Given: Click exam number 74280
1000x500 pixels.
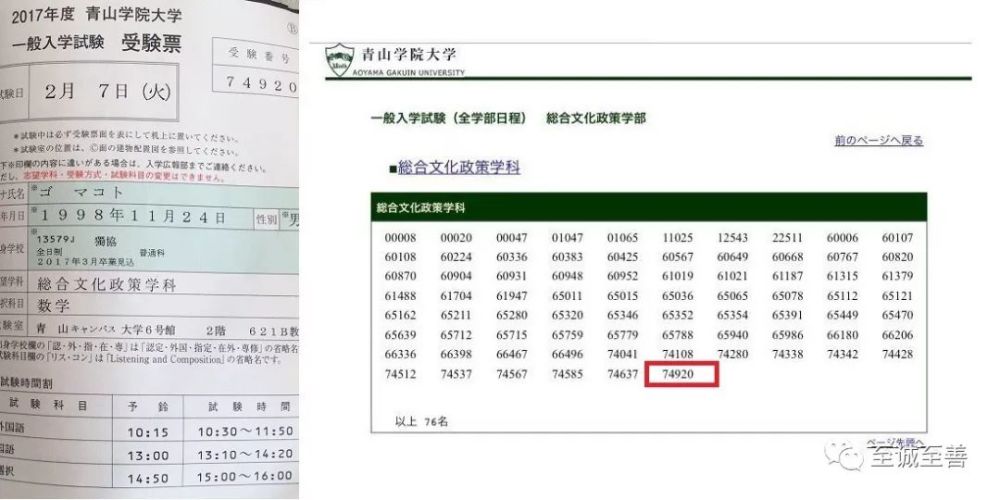Looking at the screenshot, I should point(732,354).
